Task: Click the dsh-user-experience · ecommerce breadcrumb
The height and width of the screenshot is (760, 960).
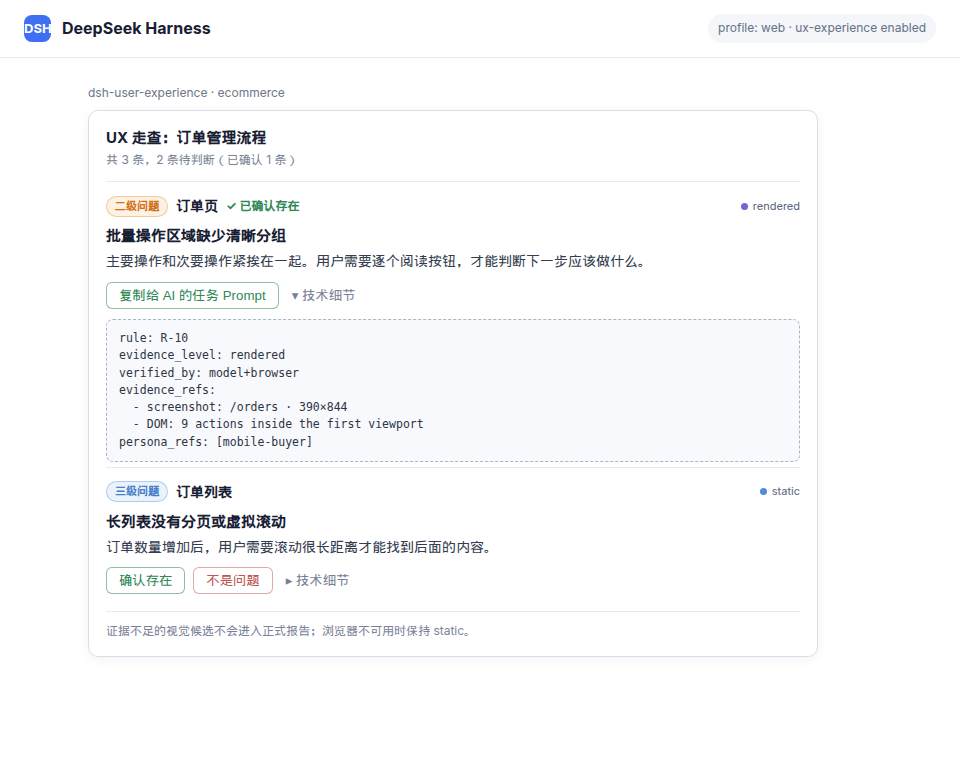Action: click(x=186, y=92)
